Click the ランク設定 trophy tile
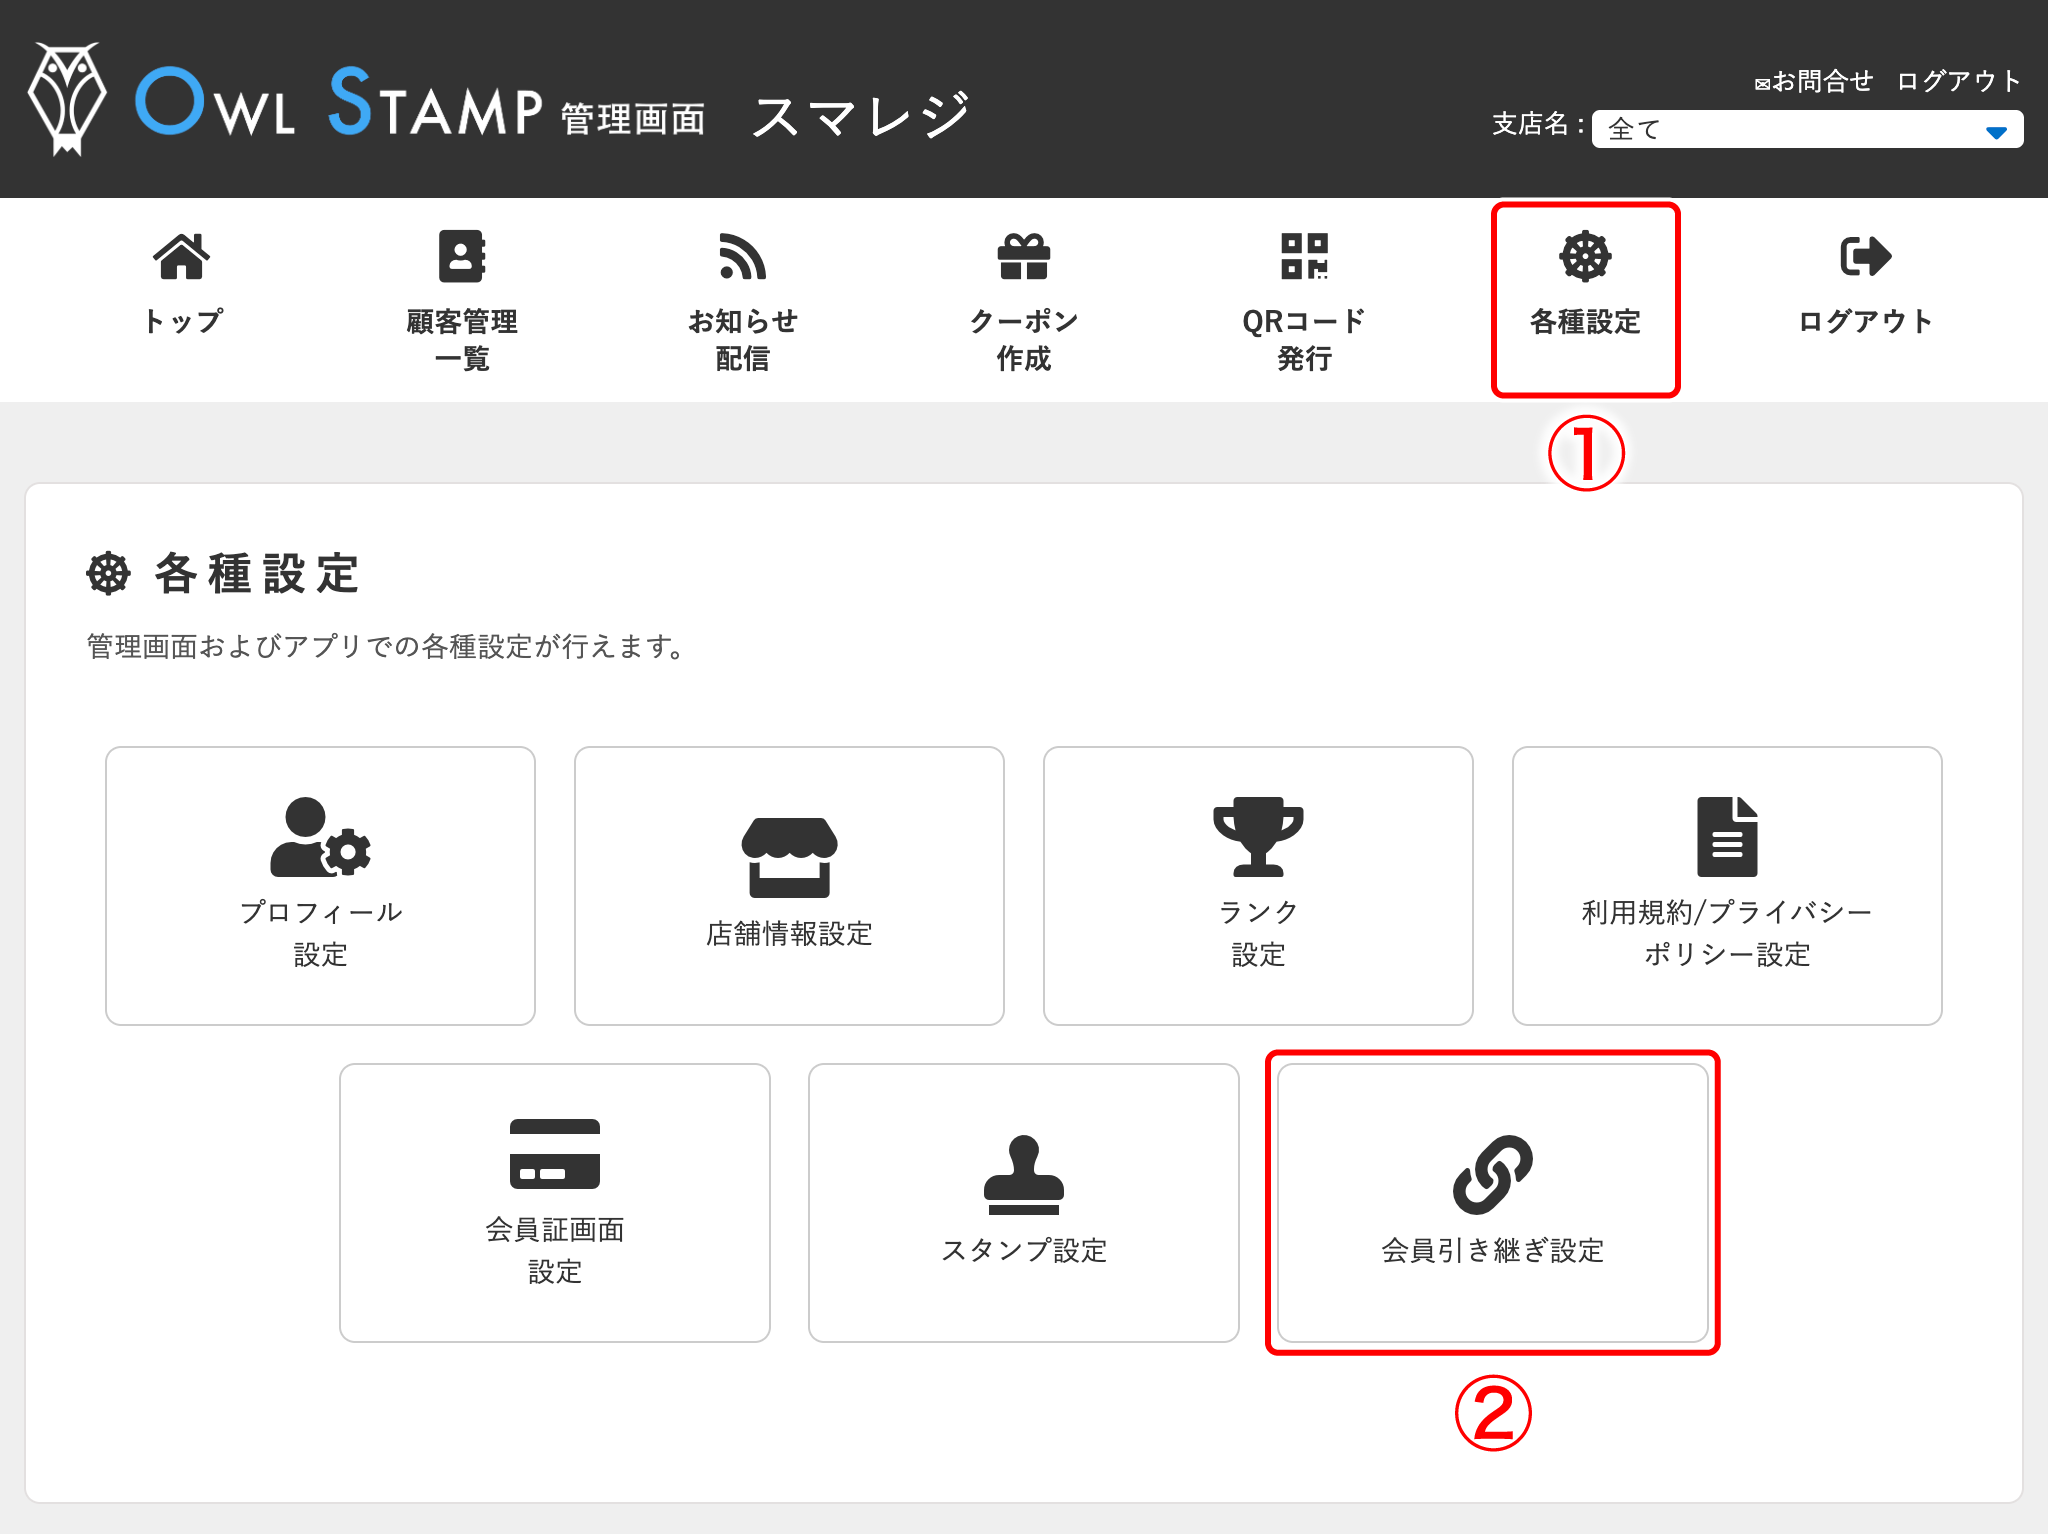Screen dimensions: 2048x1534 coord(1258,885)
